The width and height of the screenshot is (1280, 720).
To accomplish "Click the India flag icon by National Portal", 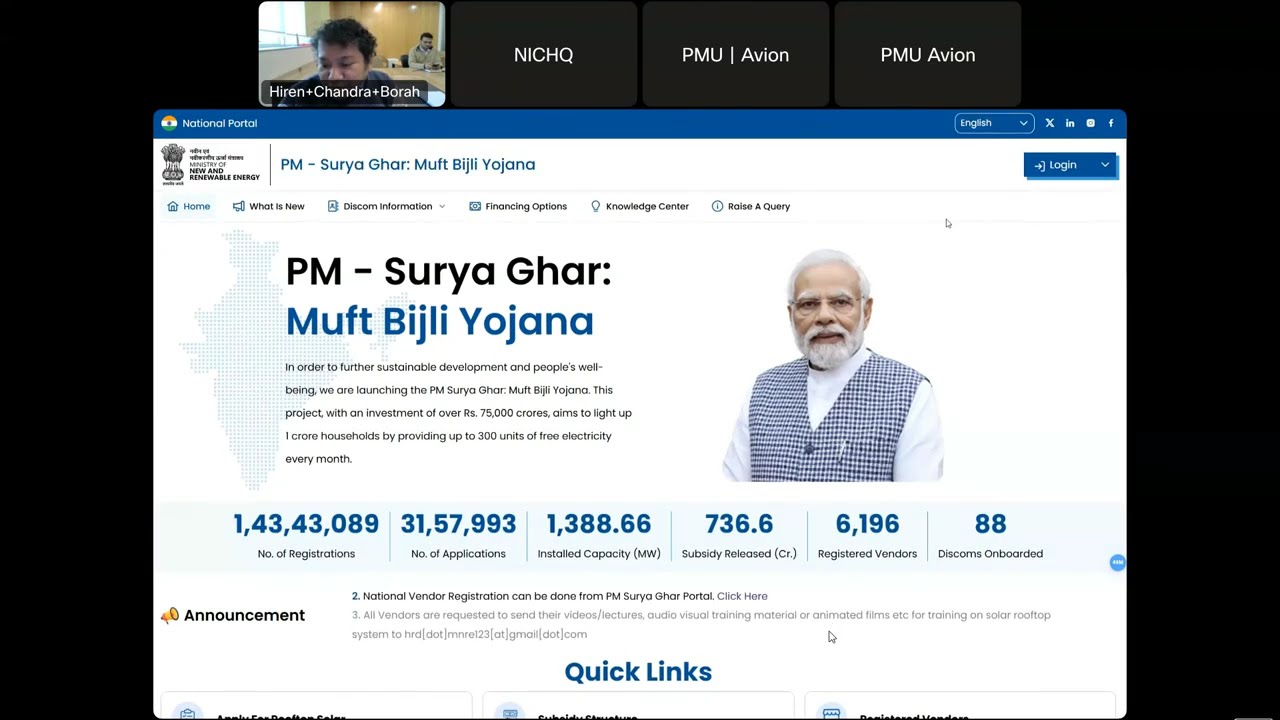I will (x=169, y=123).
